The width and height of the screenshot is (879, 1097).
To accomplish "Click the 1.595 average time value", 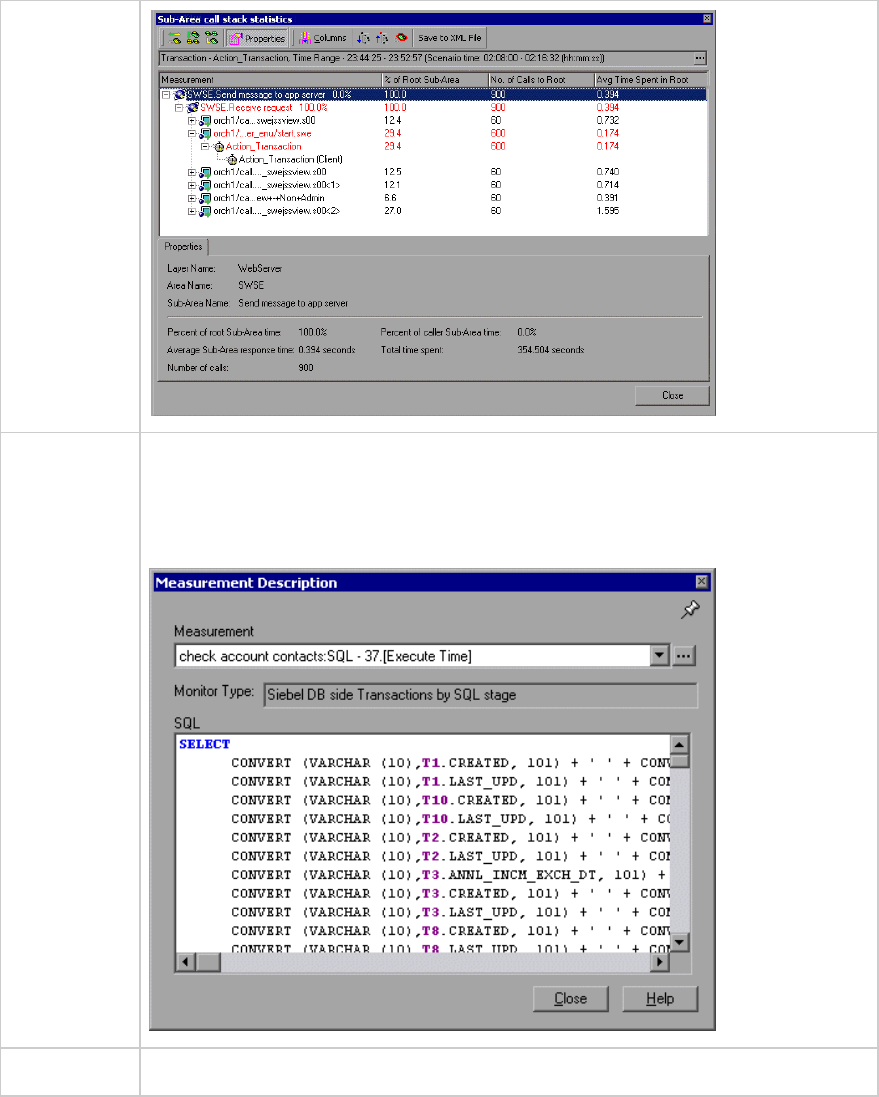I will [607, 211].
